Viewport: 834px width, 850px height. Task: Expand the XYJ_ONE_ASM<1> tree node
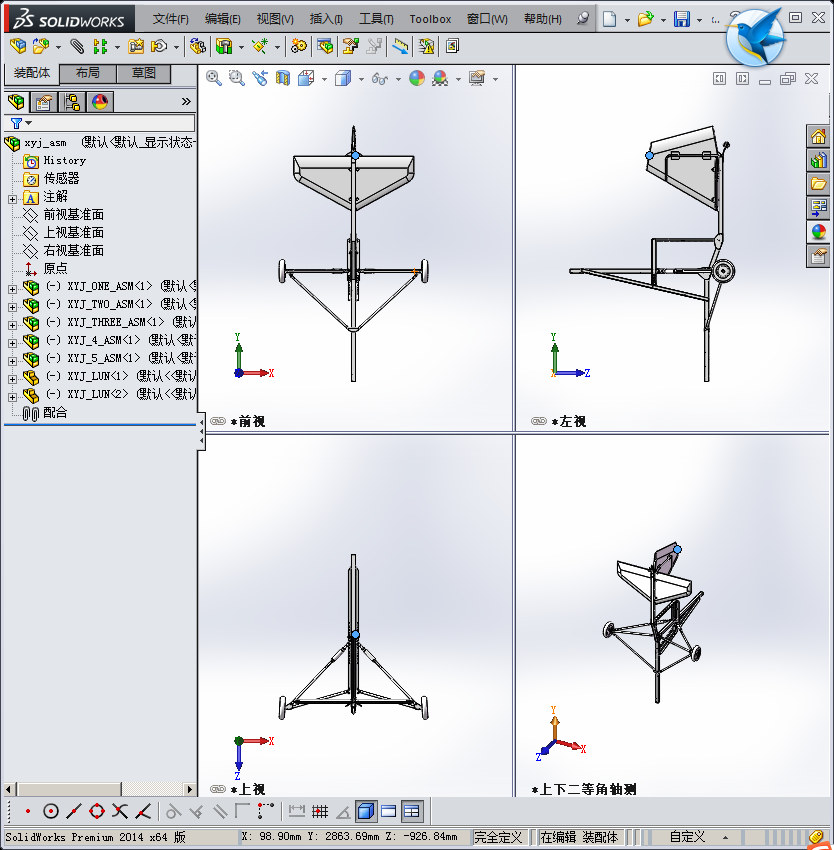[x=12, y=287]
